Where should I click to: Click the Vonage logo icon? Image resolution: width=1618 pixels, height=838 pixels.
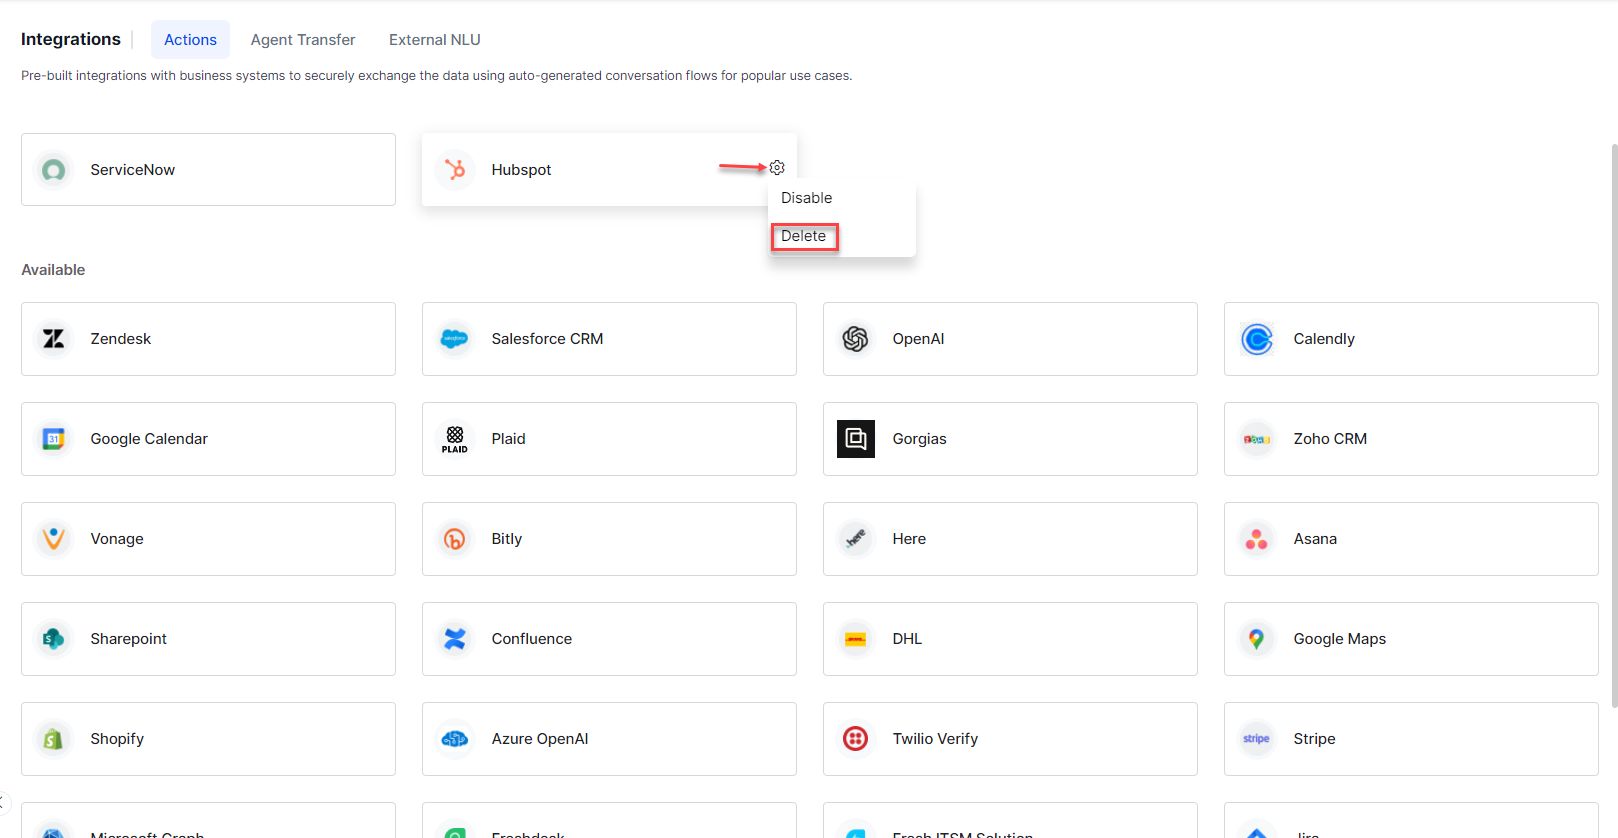(54, 539)
